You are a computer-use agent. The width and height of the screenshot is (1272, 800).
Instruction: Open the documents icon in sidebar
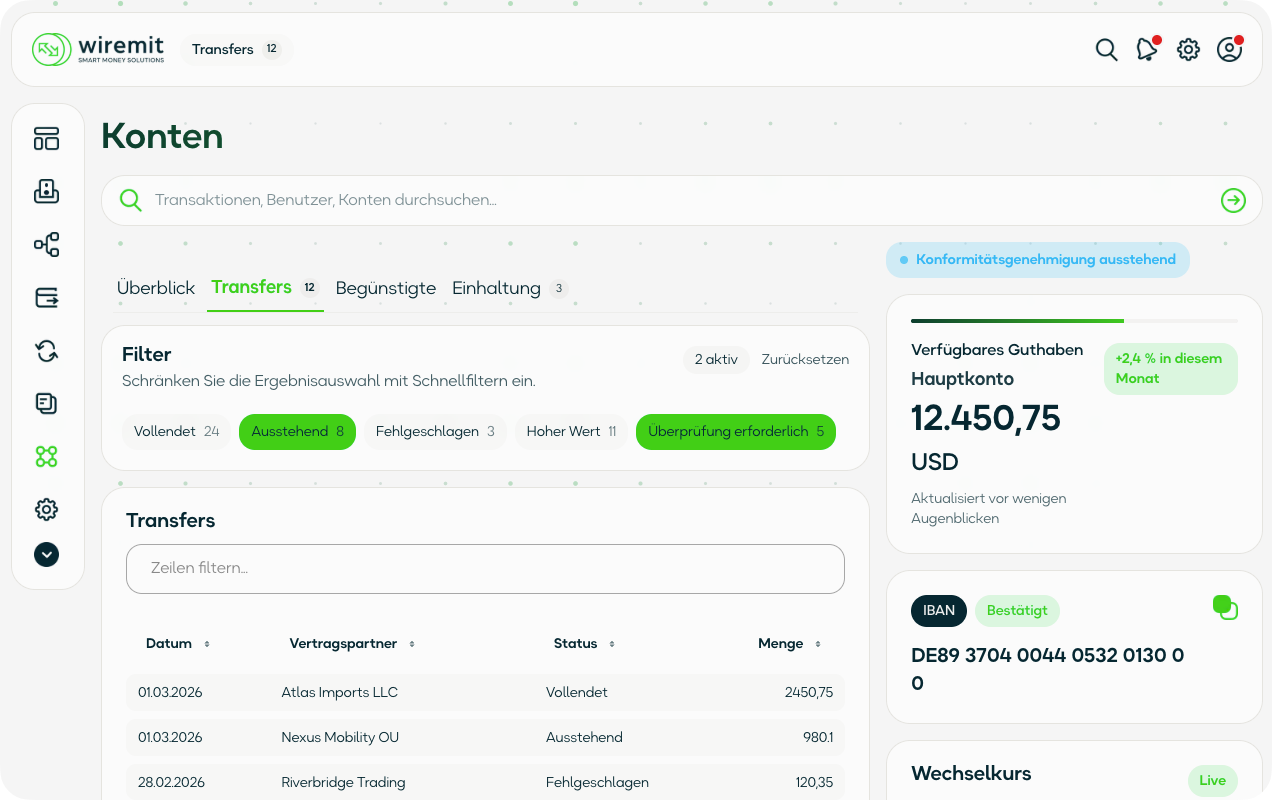pos(47,403)
